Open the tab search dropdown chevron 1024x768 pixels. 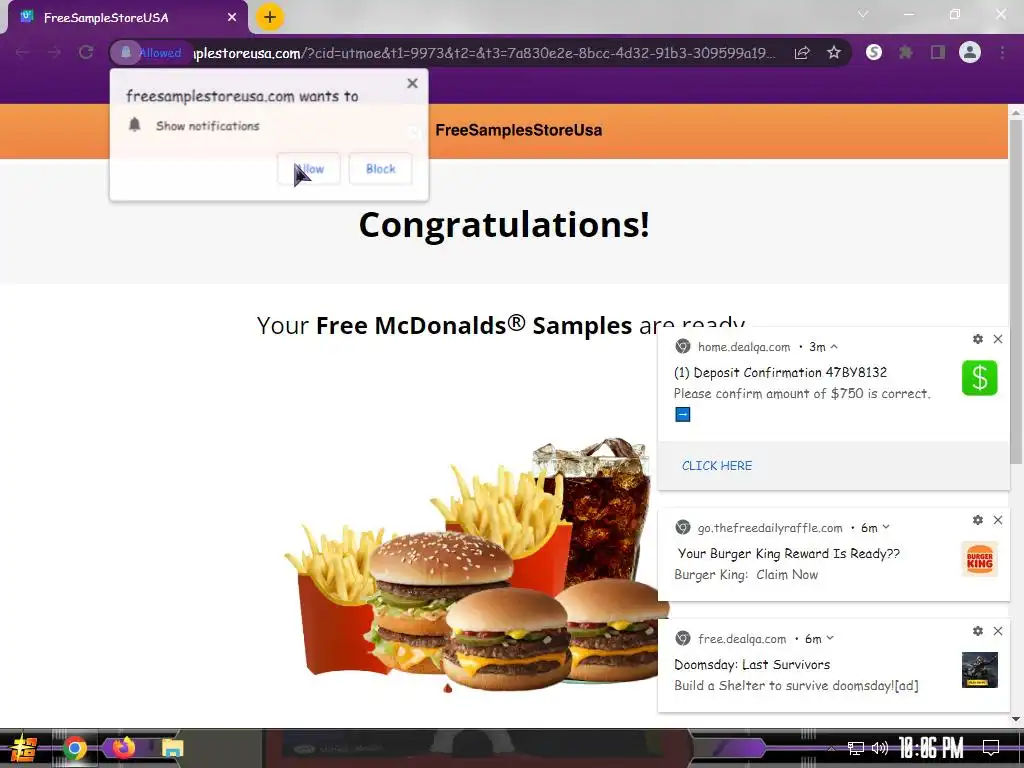(x=863, y=14)
